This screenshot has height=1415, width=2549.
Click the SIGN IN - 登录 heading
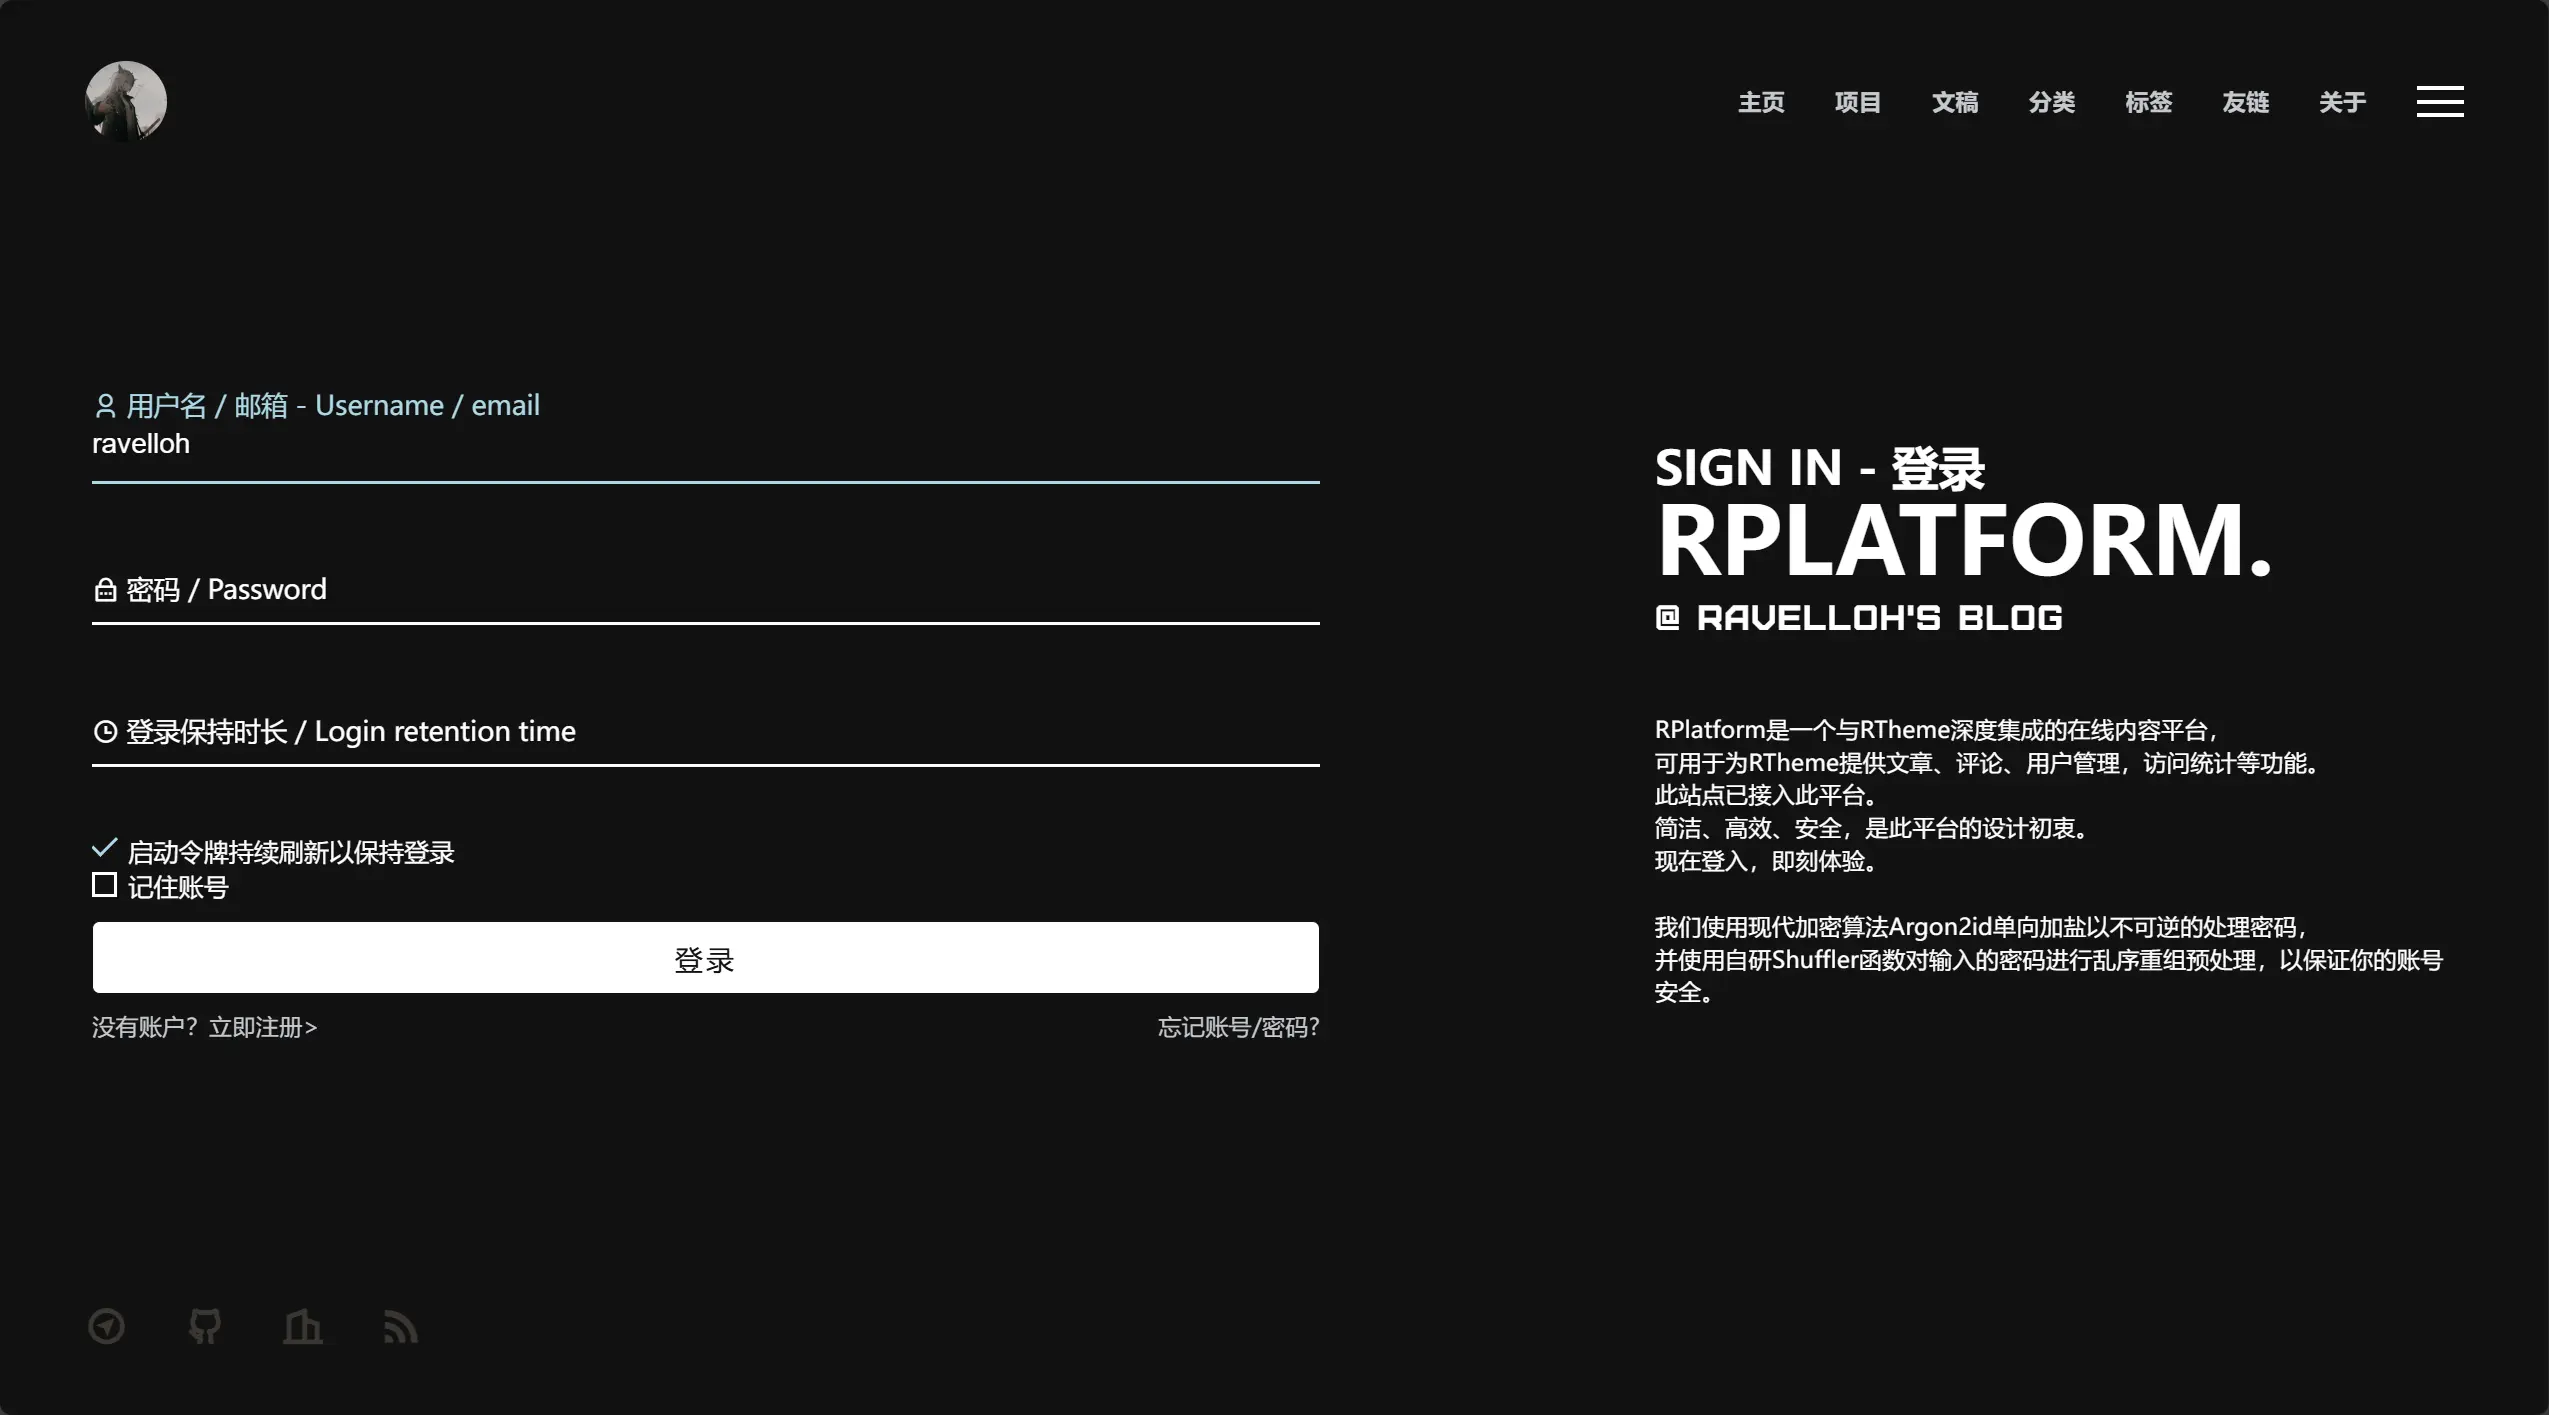1820,468
